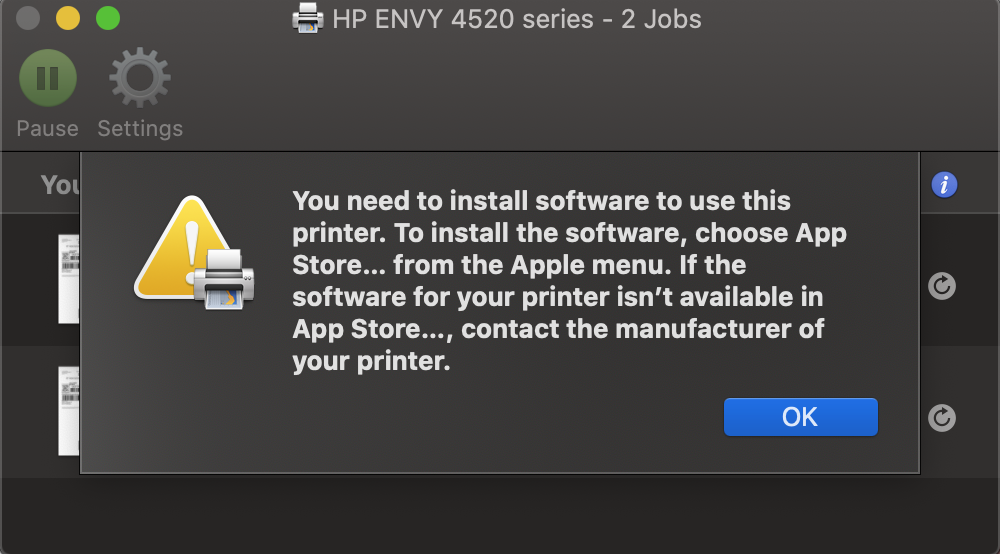Image resolution: width=1000 pixels, height=554 pixels.
Task: Click the Pause text label in the toolbar
Action: pos(47,129)
